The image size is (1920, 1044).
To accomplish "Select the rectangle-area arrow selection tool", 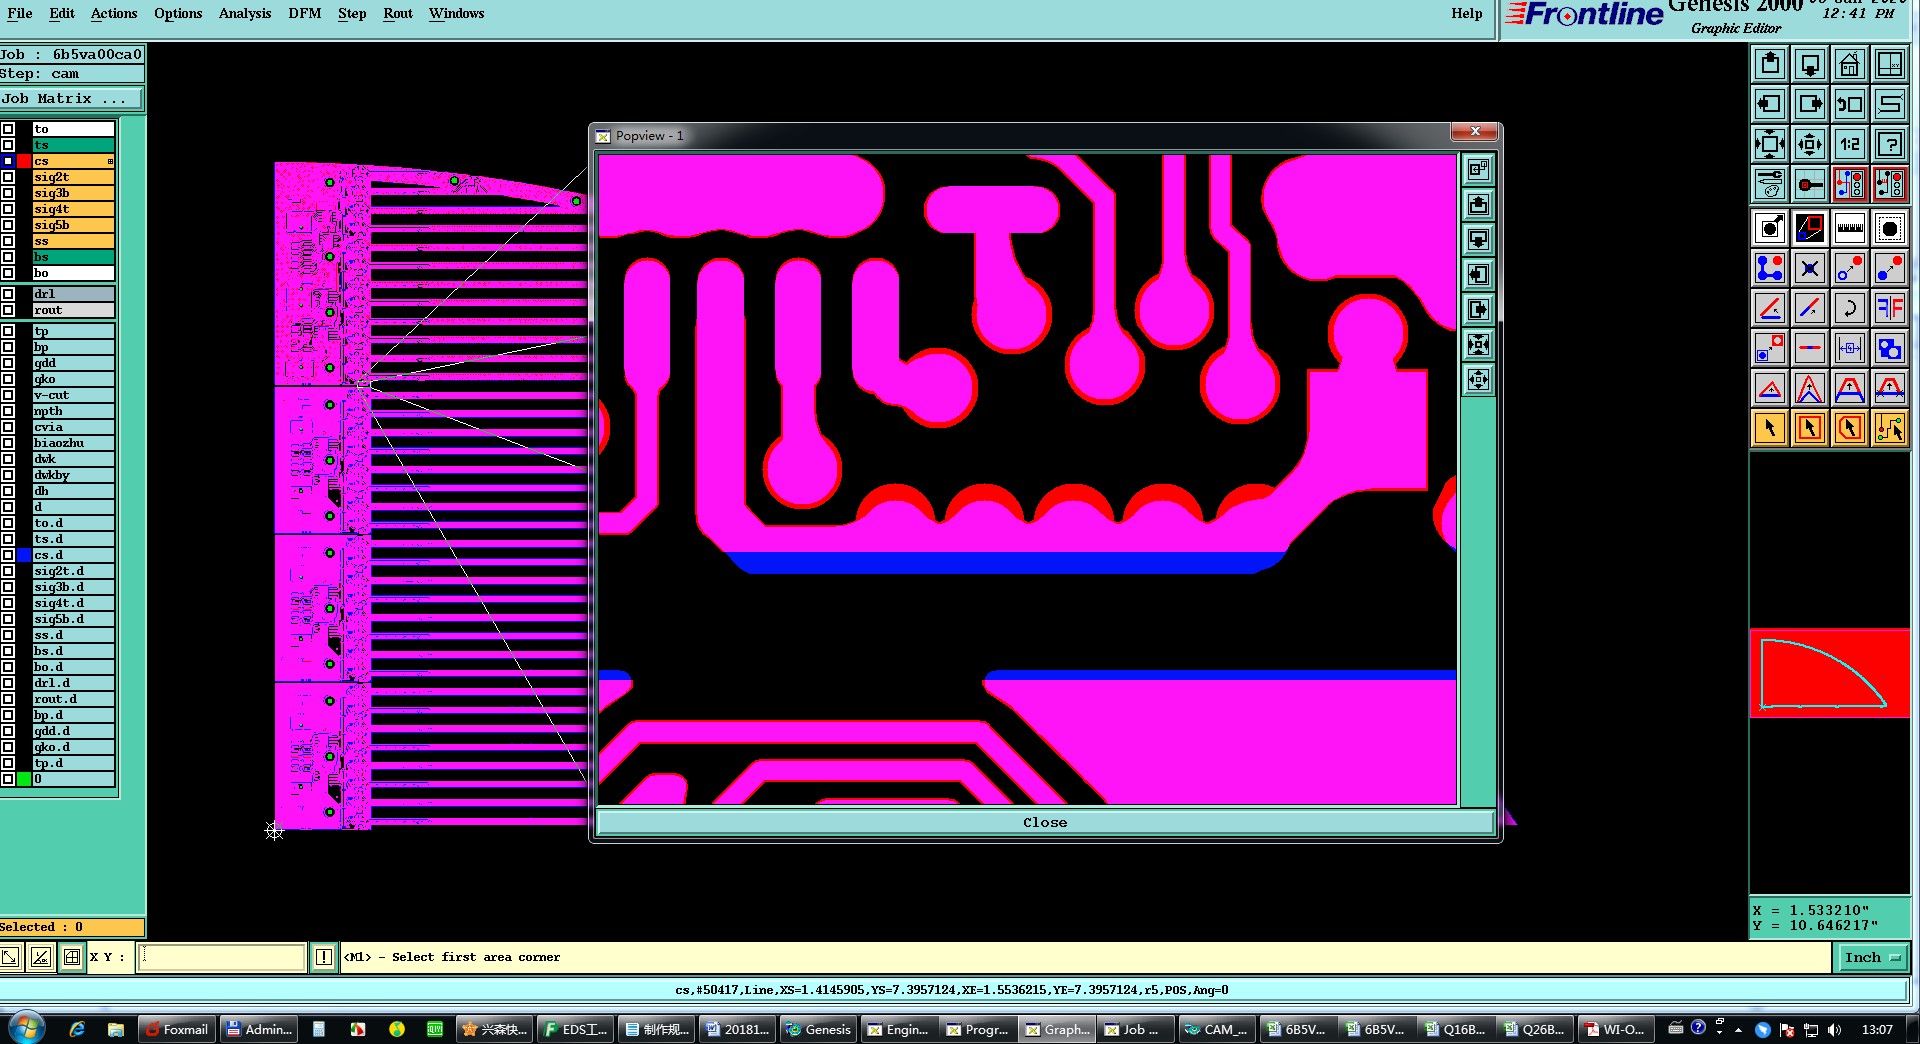I will [x=1810, y=428].
